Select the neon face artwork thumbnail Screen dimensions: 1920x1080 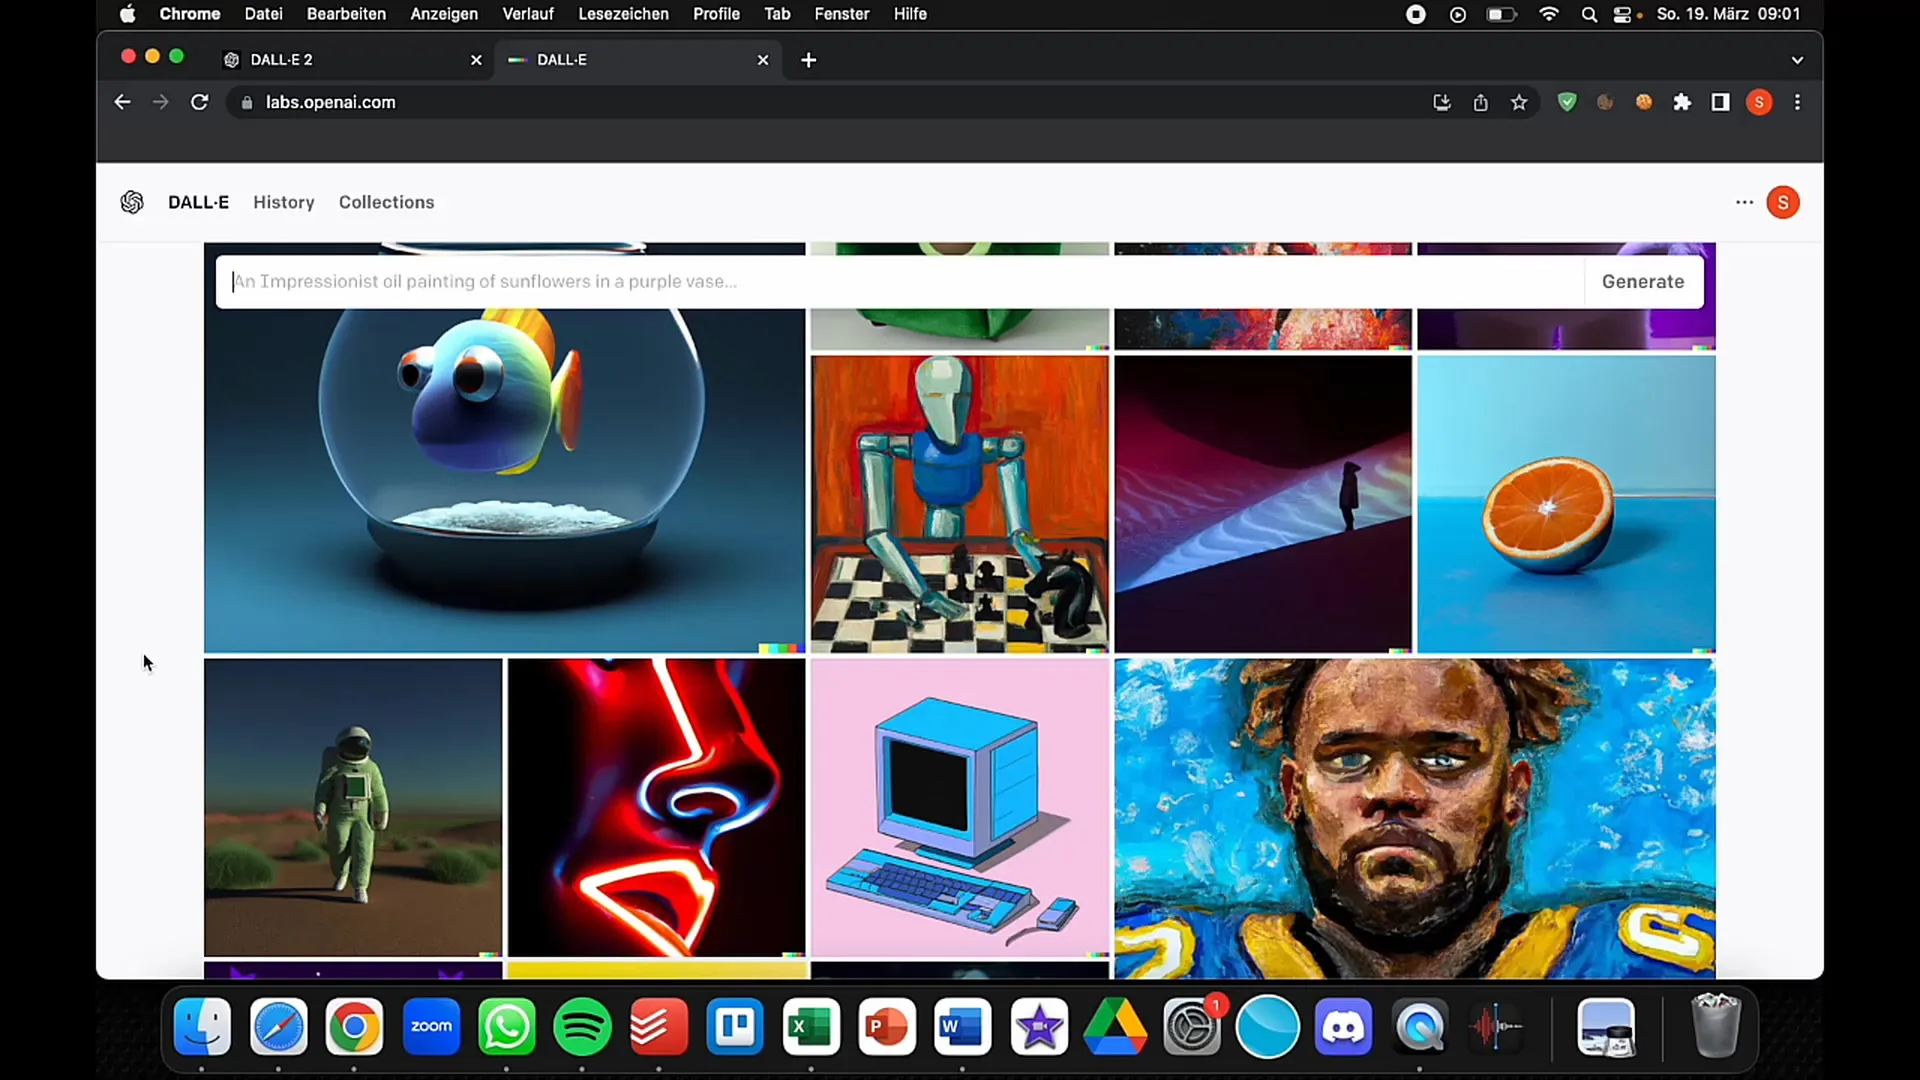[x=655, y=806]
